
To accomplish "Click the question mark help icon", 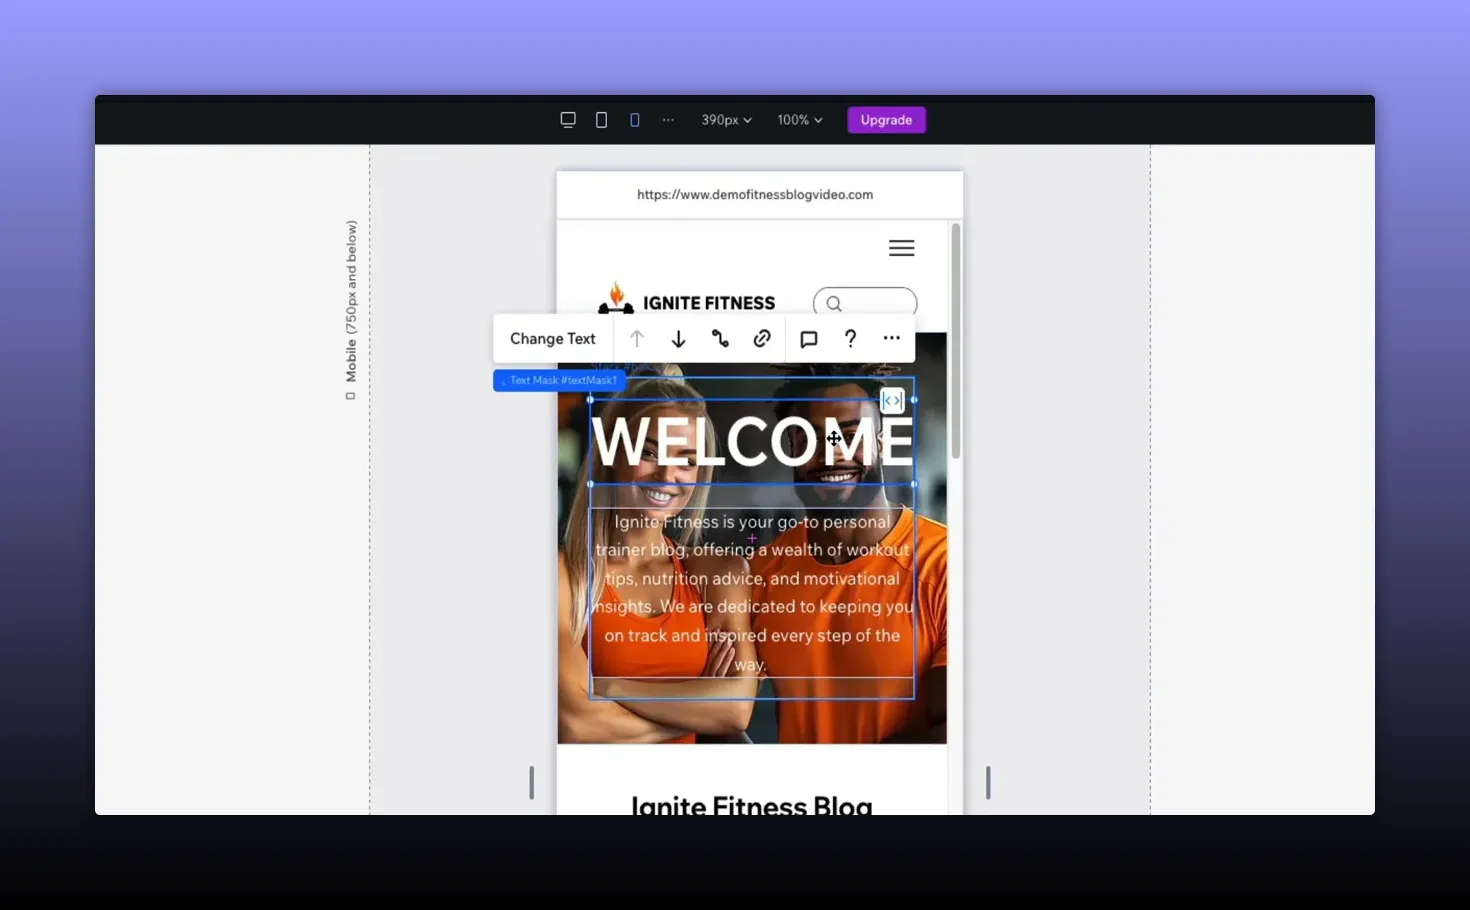I will (x=850, y=339).
